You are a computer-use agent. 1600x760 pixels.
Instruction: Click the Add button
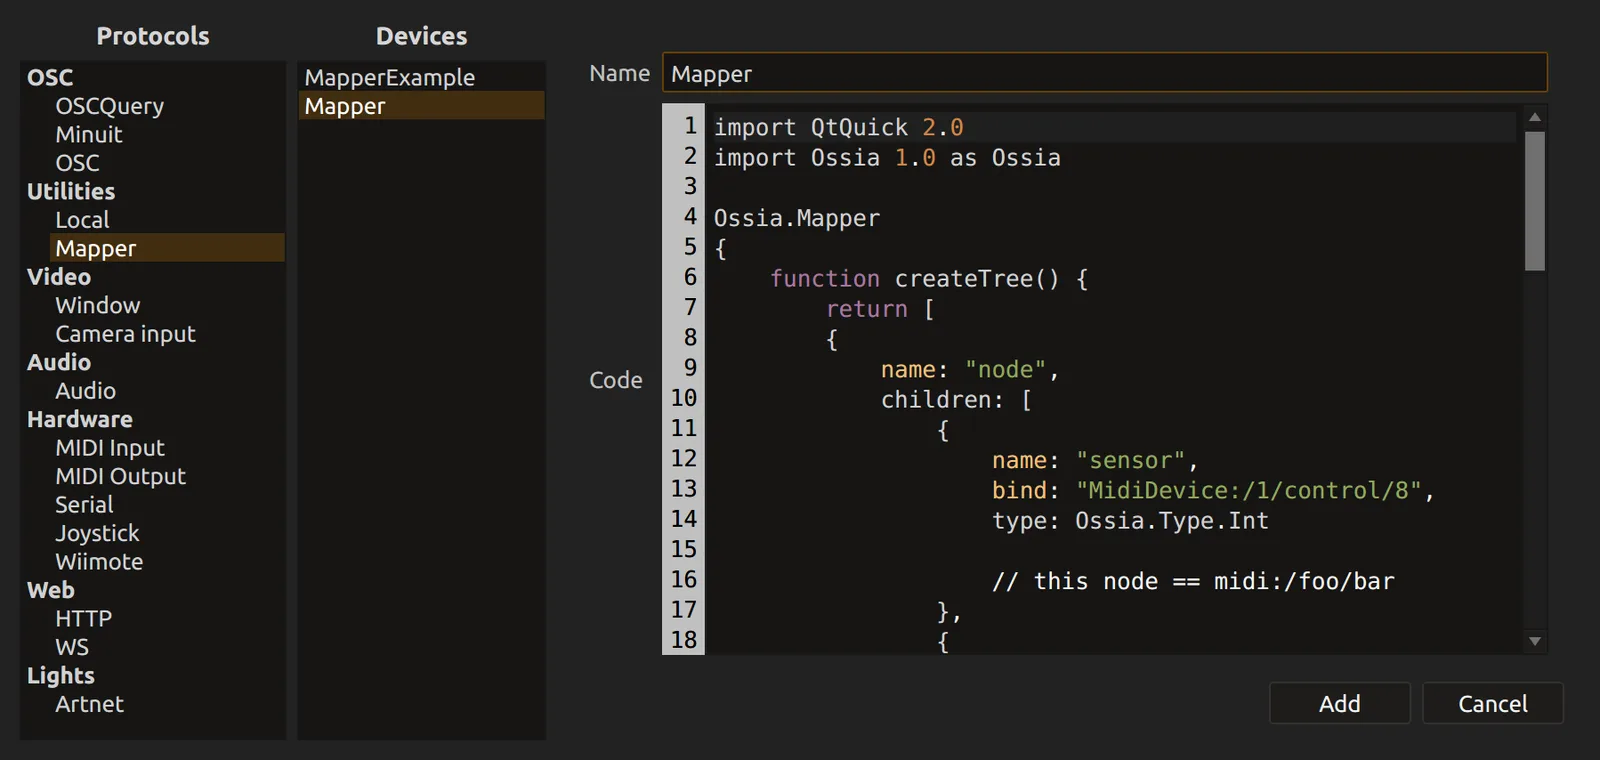1339,703
